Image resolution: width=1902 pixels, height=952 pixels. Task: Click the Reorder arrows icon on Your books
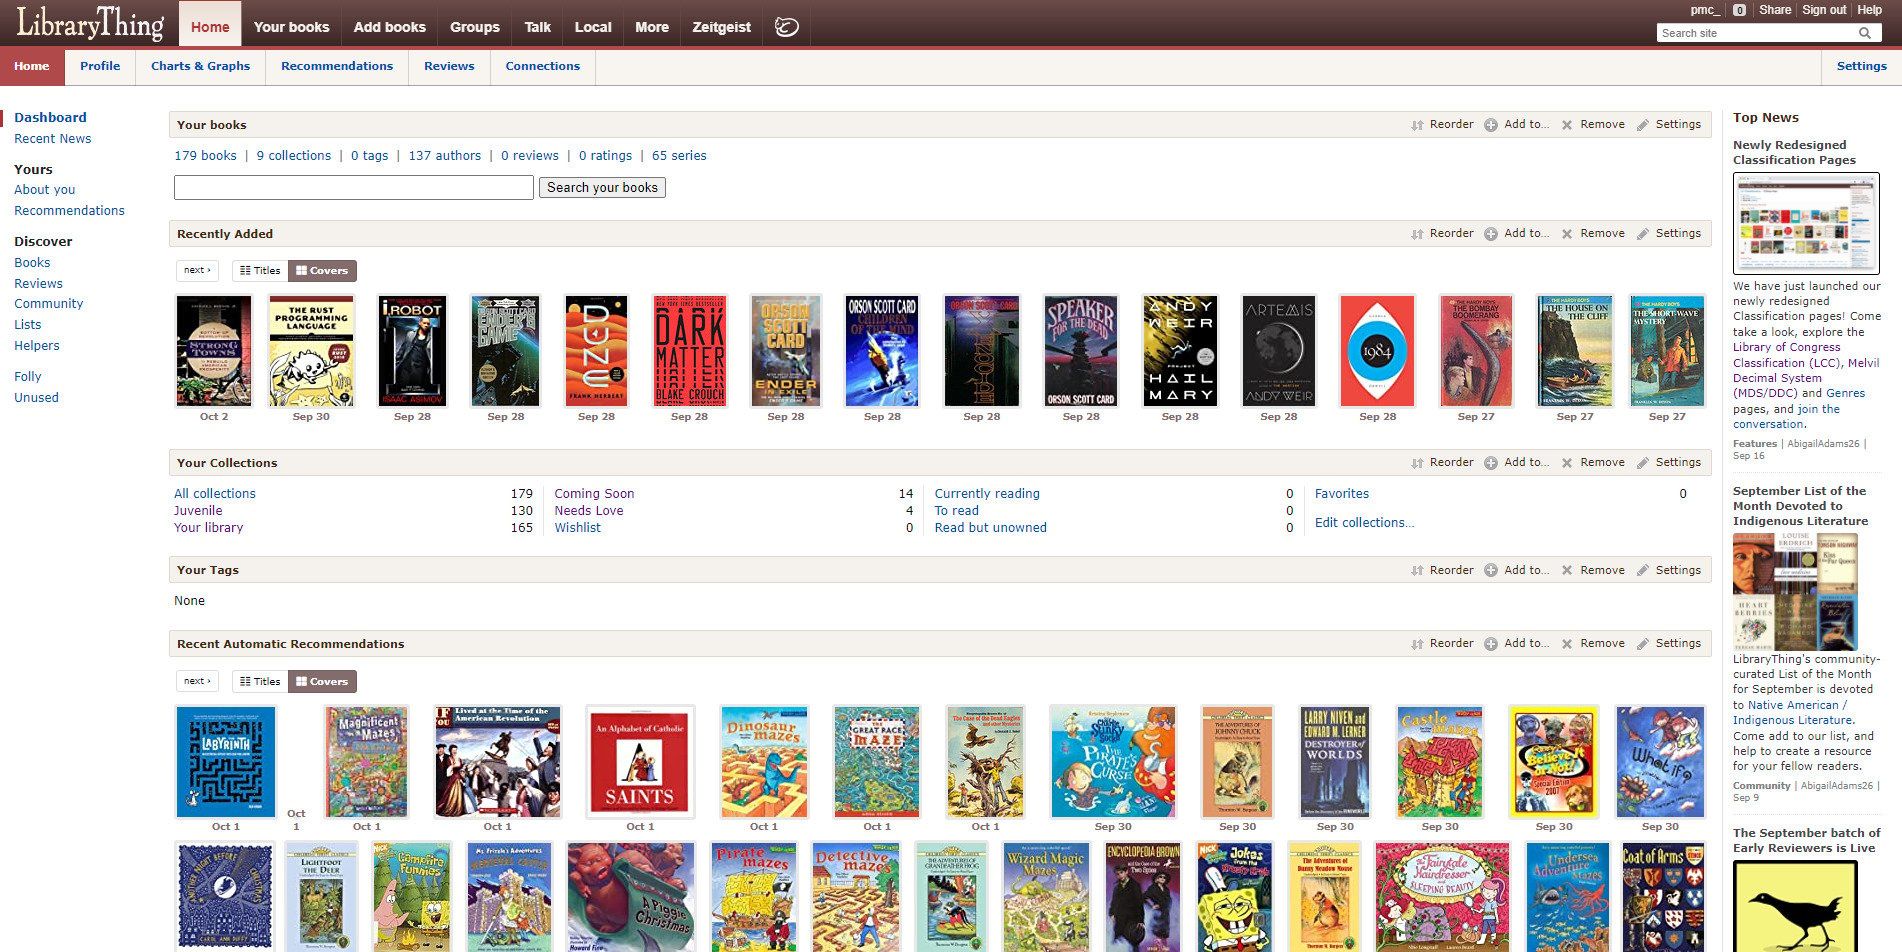pyautogui.click(x=1418, y=124)
